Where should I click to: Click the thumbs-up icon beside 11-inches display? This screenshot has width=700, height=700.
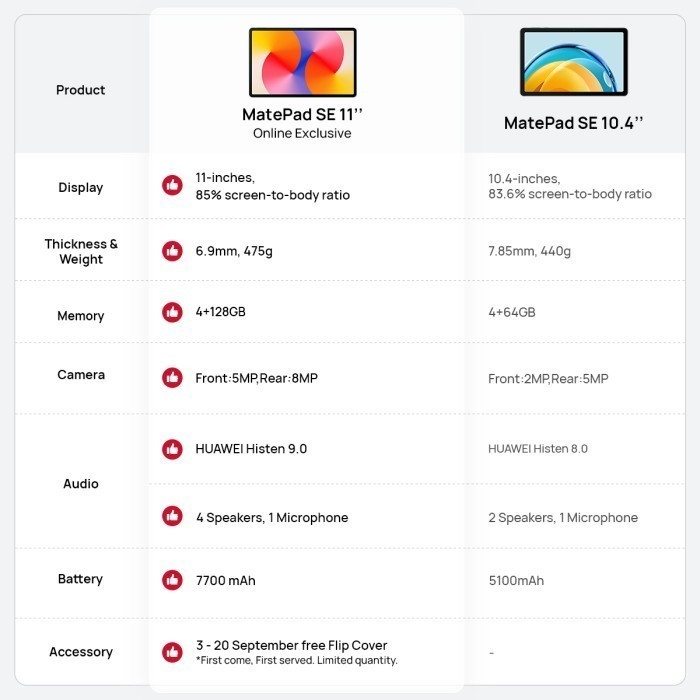172,185
